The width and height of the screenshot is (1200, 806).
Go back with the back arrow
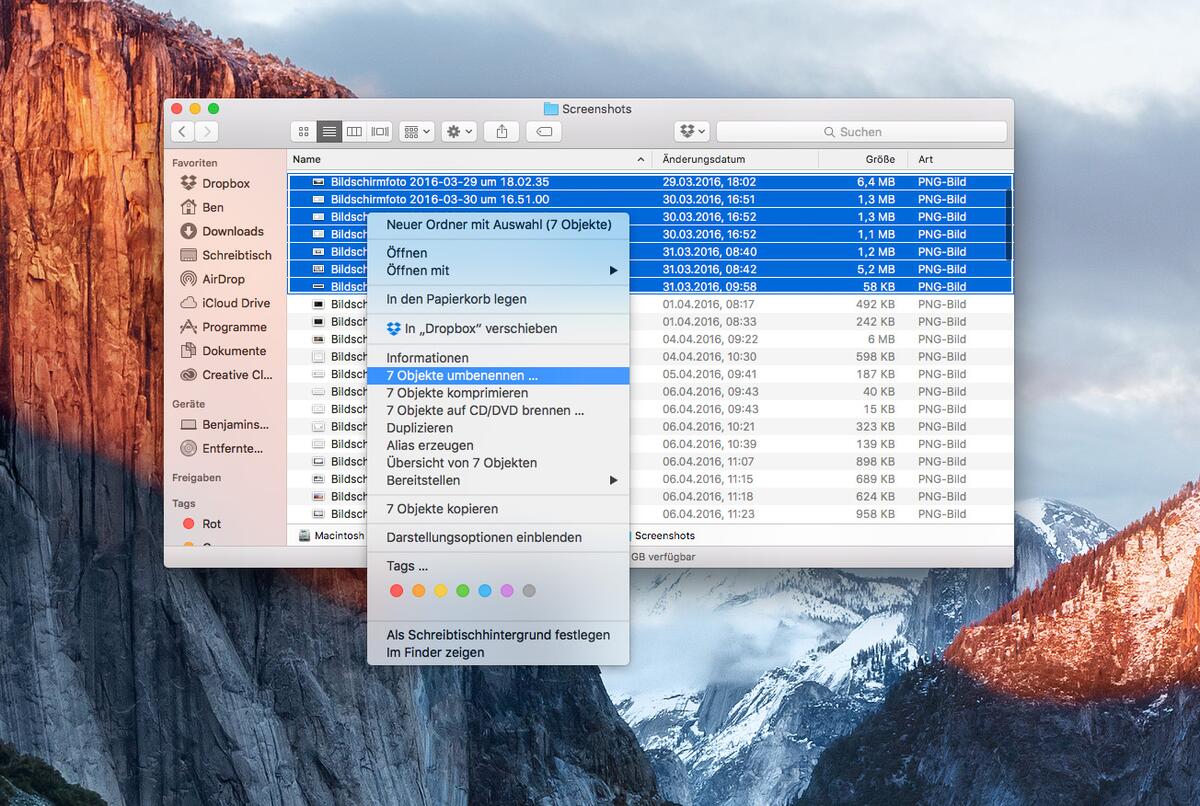tap(182, 132)
